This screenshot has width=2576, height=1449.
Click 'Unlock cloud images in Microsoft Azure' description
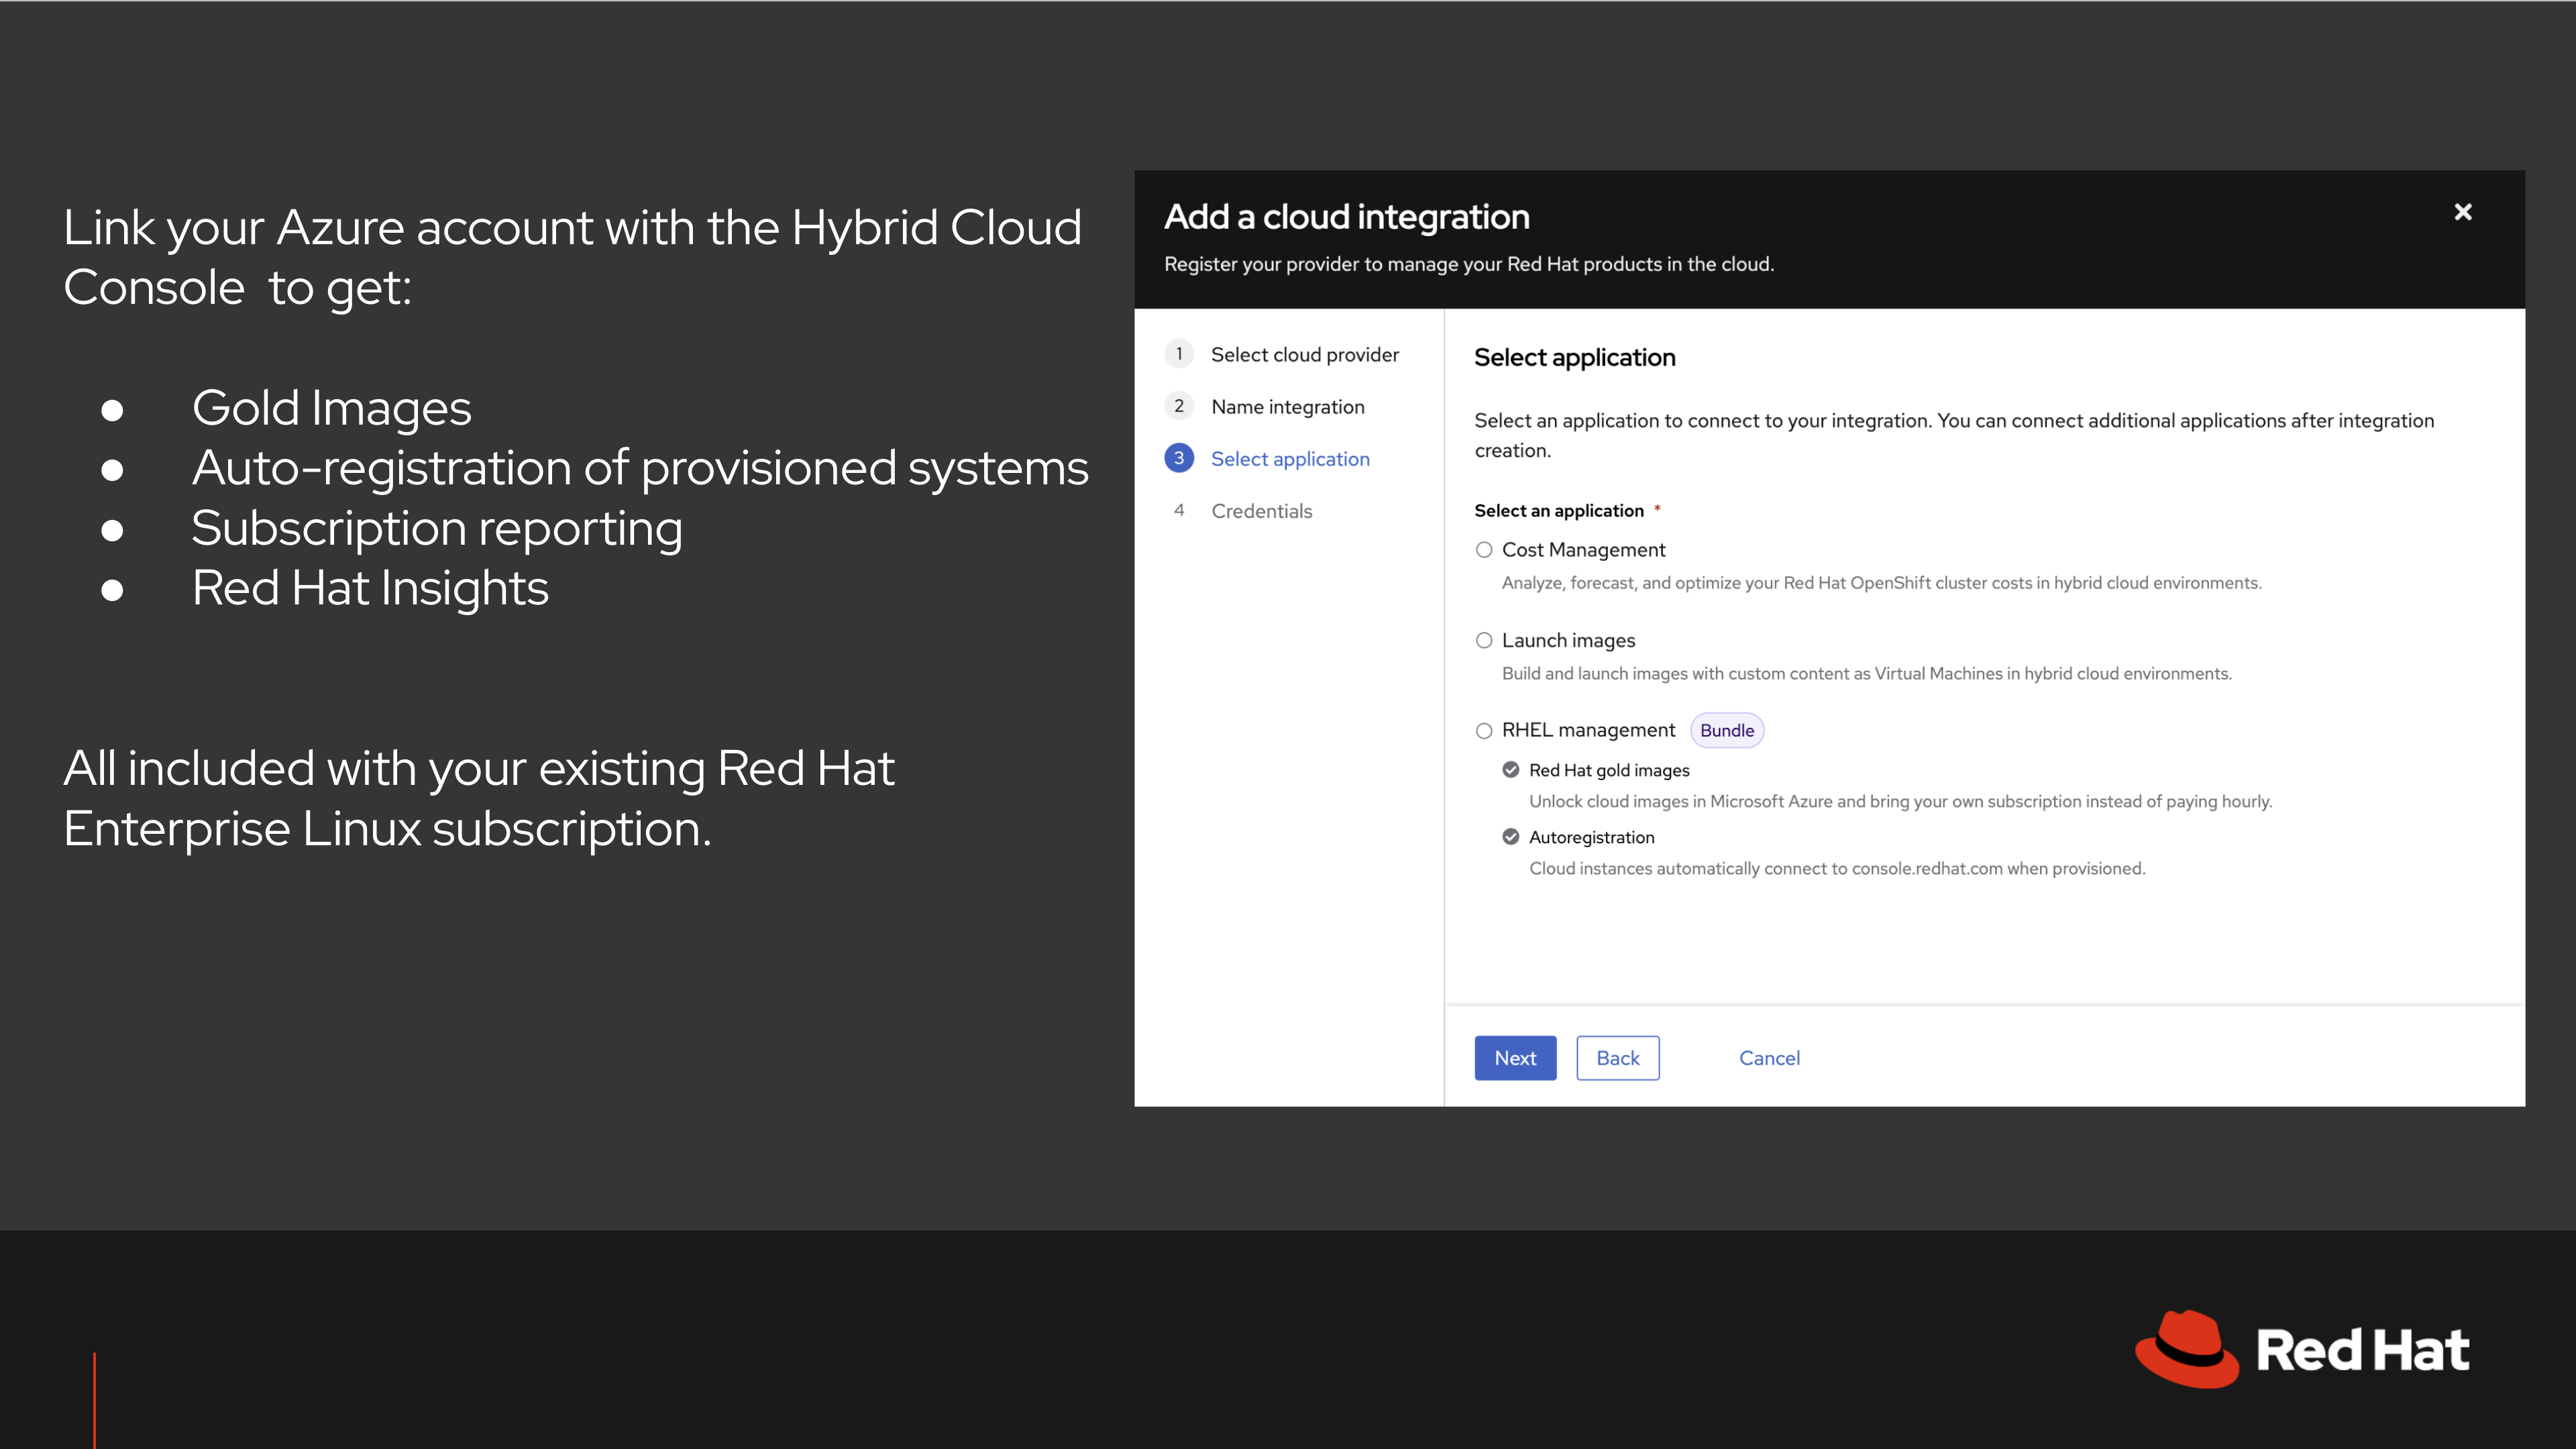(x=1901, y=802)
